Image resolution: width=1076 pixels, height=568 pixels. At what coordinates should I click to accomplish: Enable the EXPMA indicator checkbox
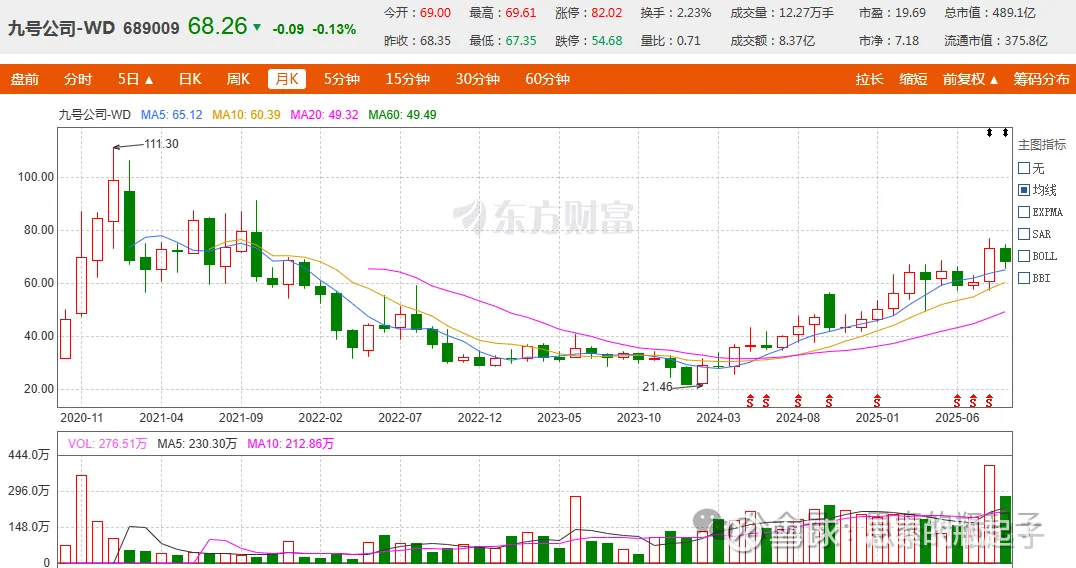pos(1024,212)
